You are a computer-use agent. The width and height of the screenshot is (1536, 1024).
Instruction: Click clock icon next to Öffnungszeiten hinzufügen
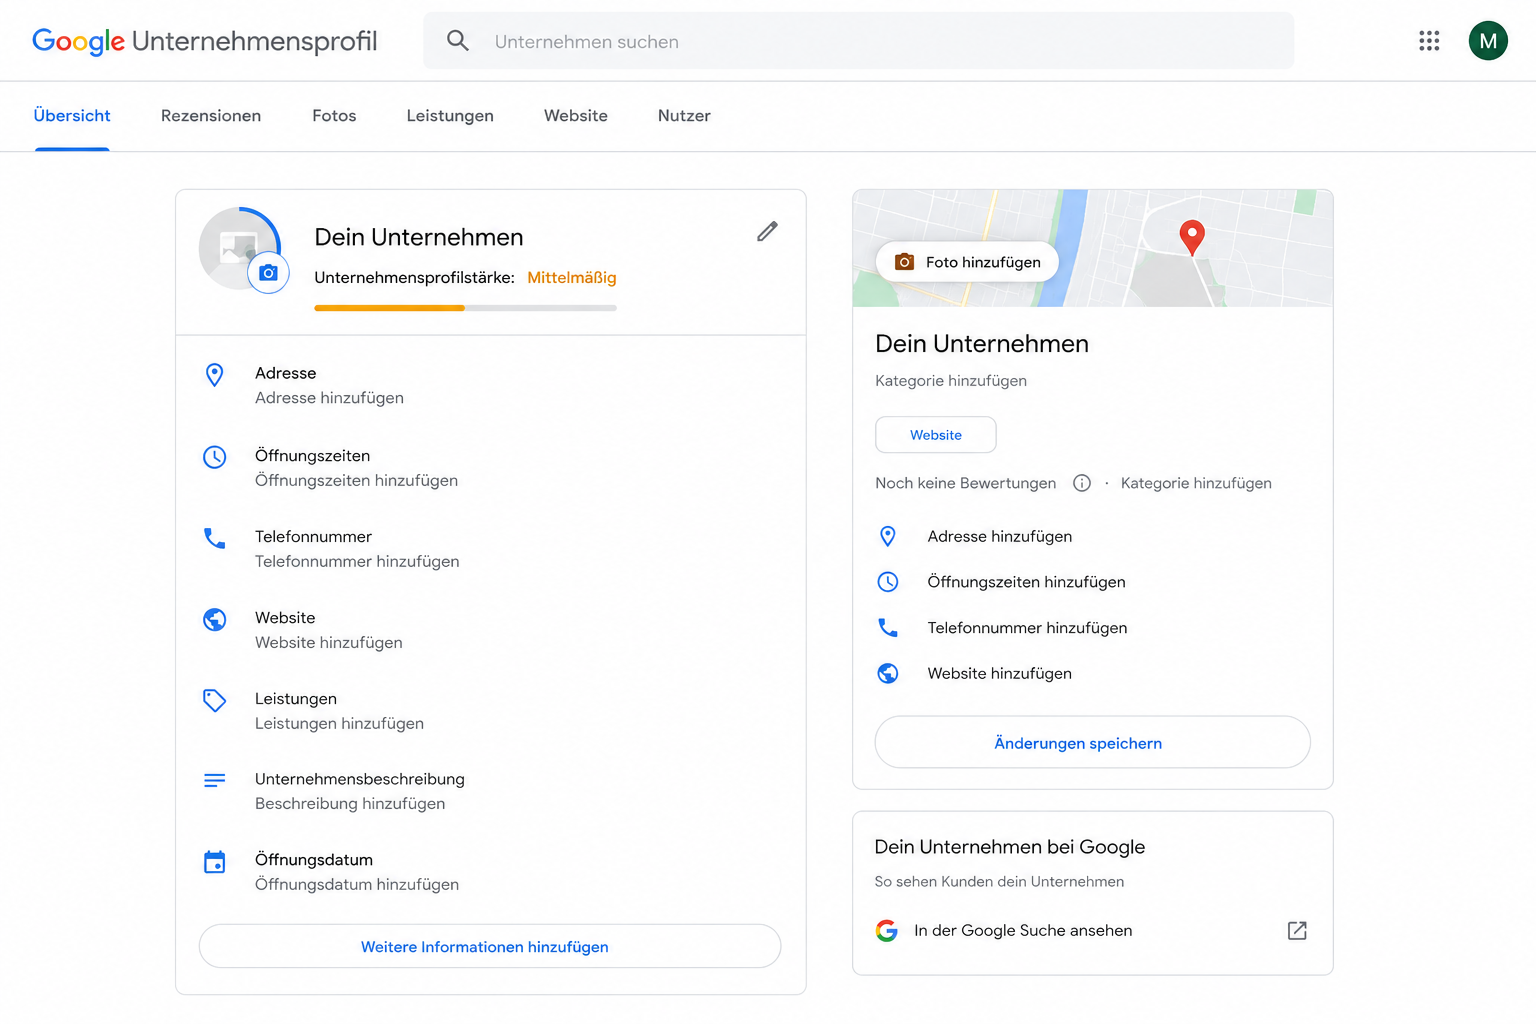point(887,582)
